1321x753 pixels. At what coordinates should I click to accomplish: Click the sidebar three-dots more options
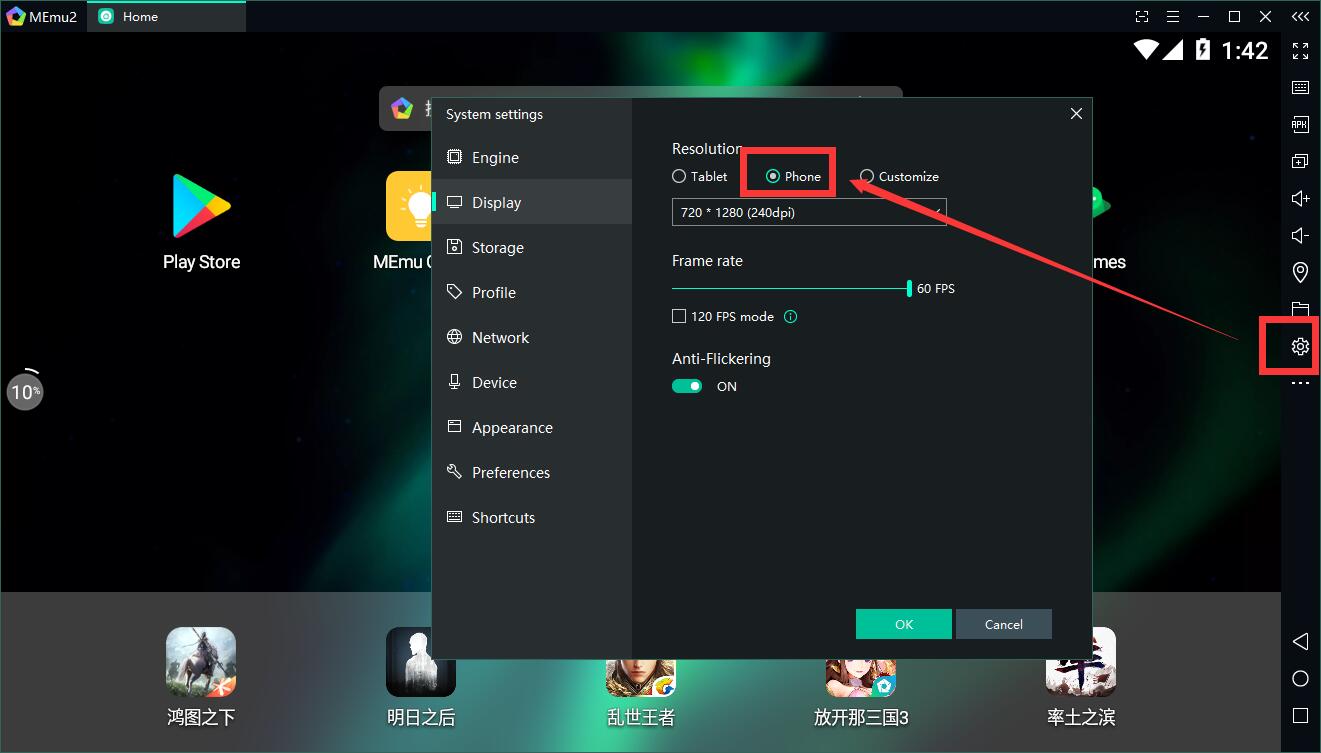point(1300,383)
